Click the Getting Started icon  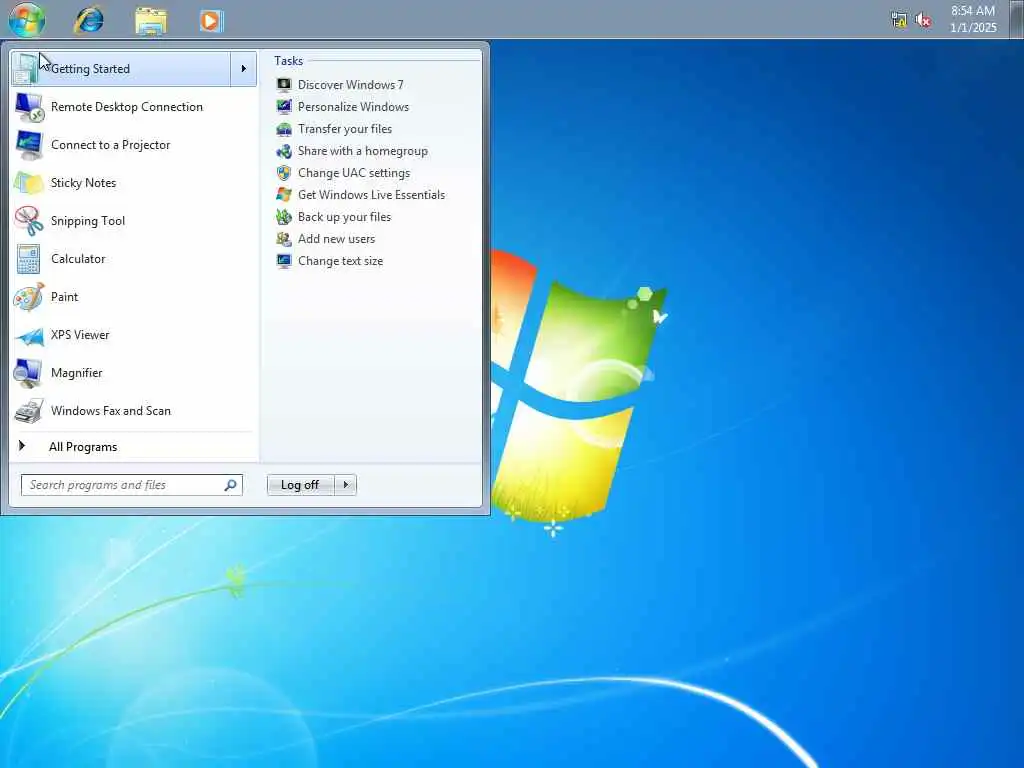27,69
